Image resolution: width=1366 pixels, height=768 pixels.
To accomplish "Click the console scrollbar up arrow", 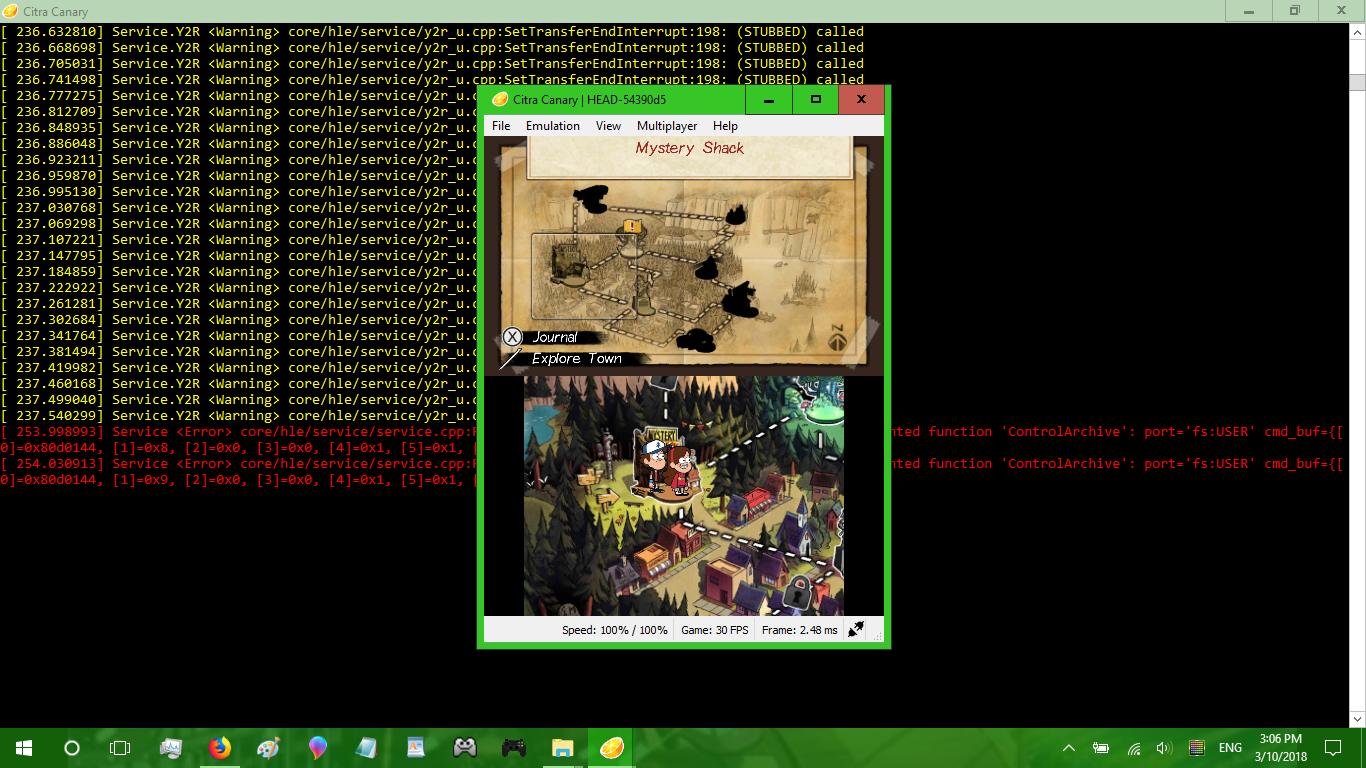I will click(x=1357, y=32).
